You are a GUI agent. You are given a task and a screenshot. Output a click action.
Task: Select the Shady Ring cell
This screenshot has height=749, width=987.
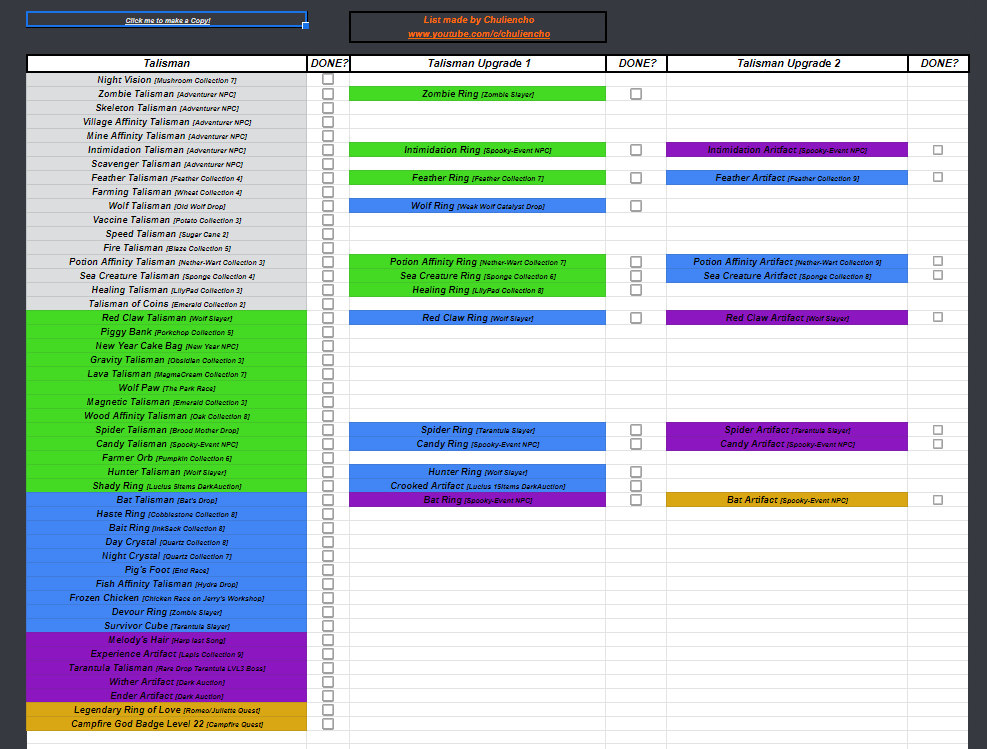(167, 486)
